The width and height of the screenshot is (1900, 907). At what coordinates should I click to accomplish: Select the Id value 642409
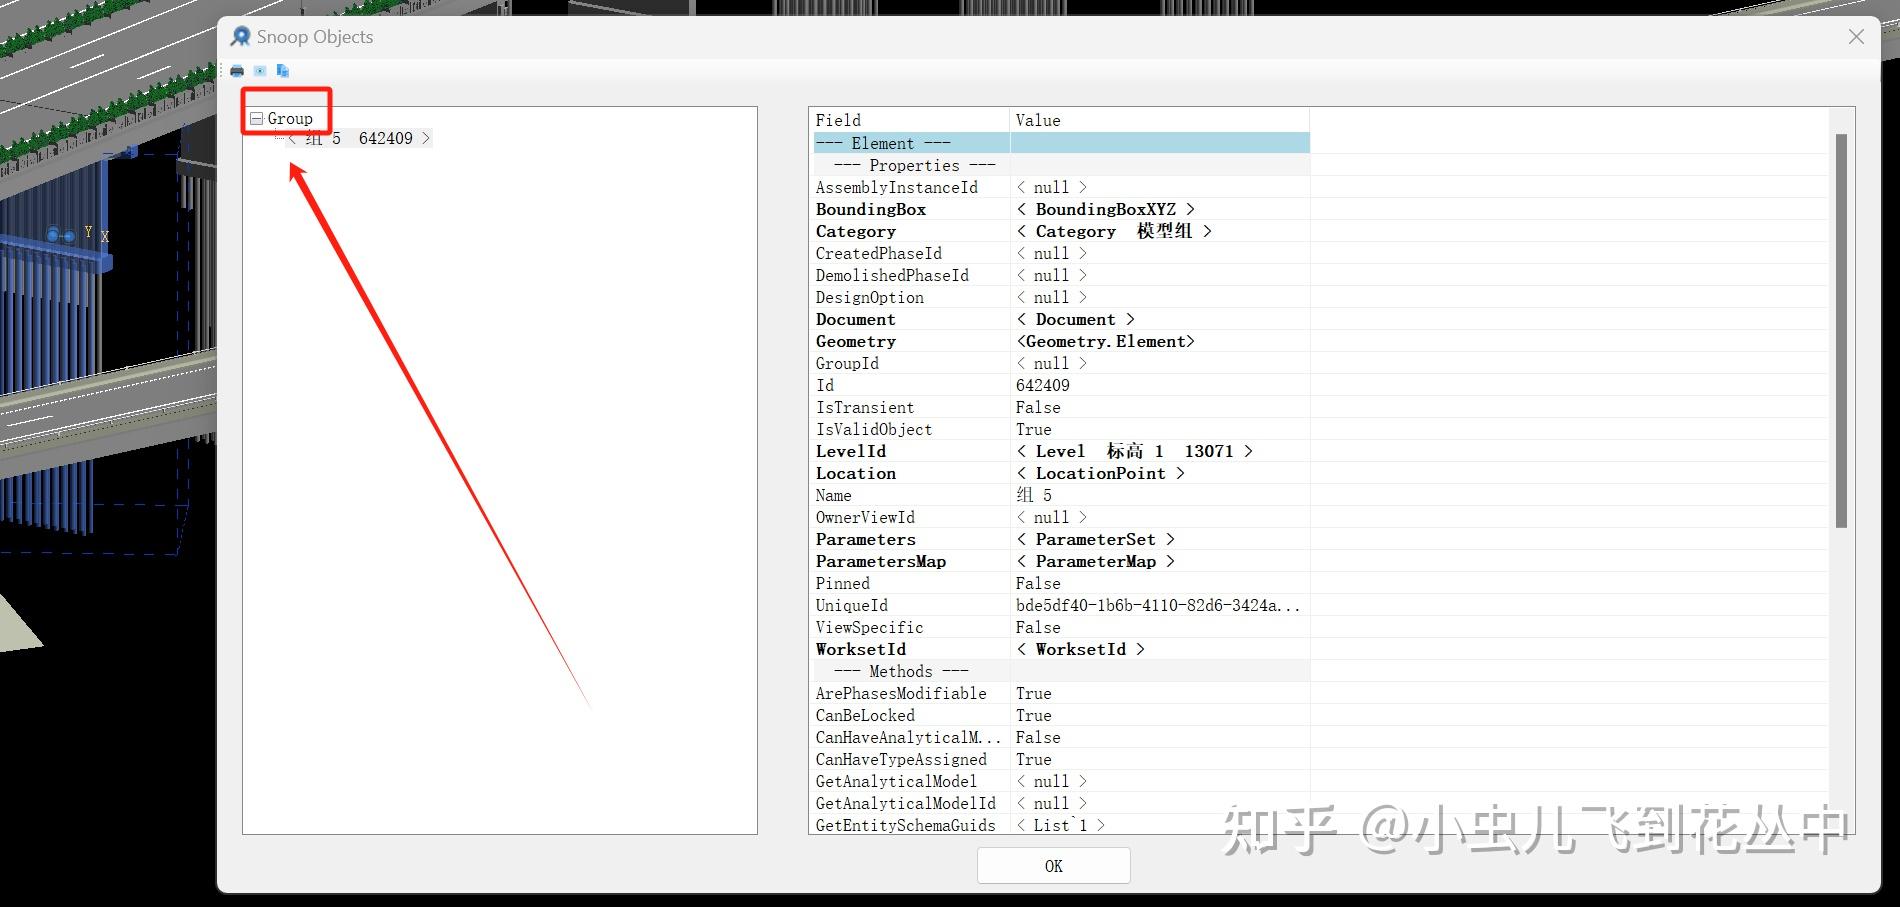[1042, 386]
